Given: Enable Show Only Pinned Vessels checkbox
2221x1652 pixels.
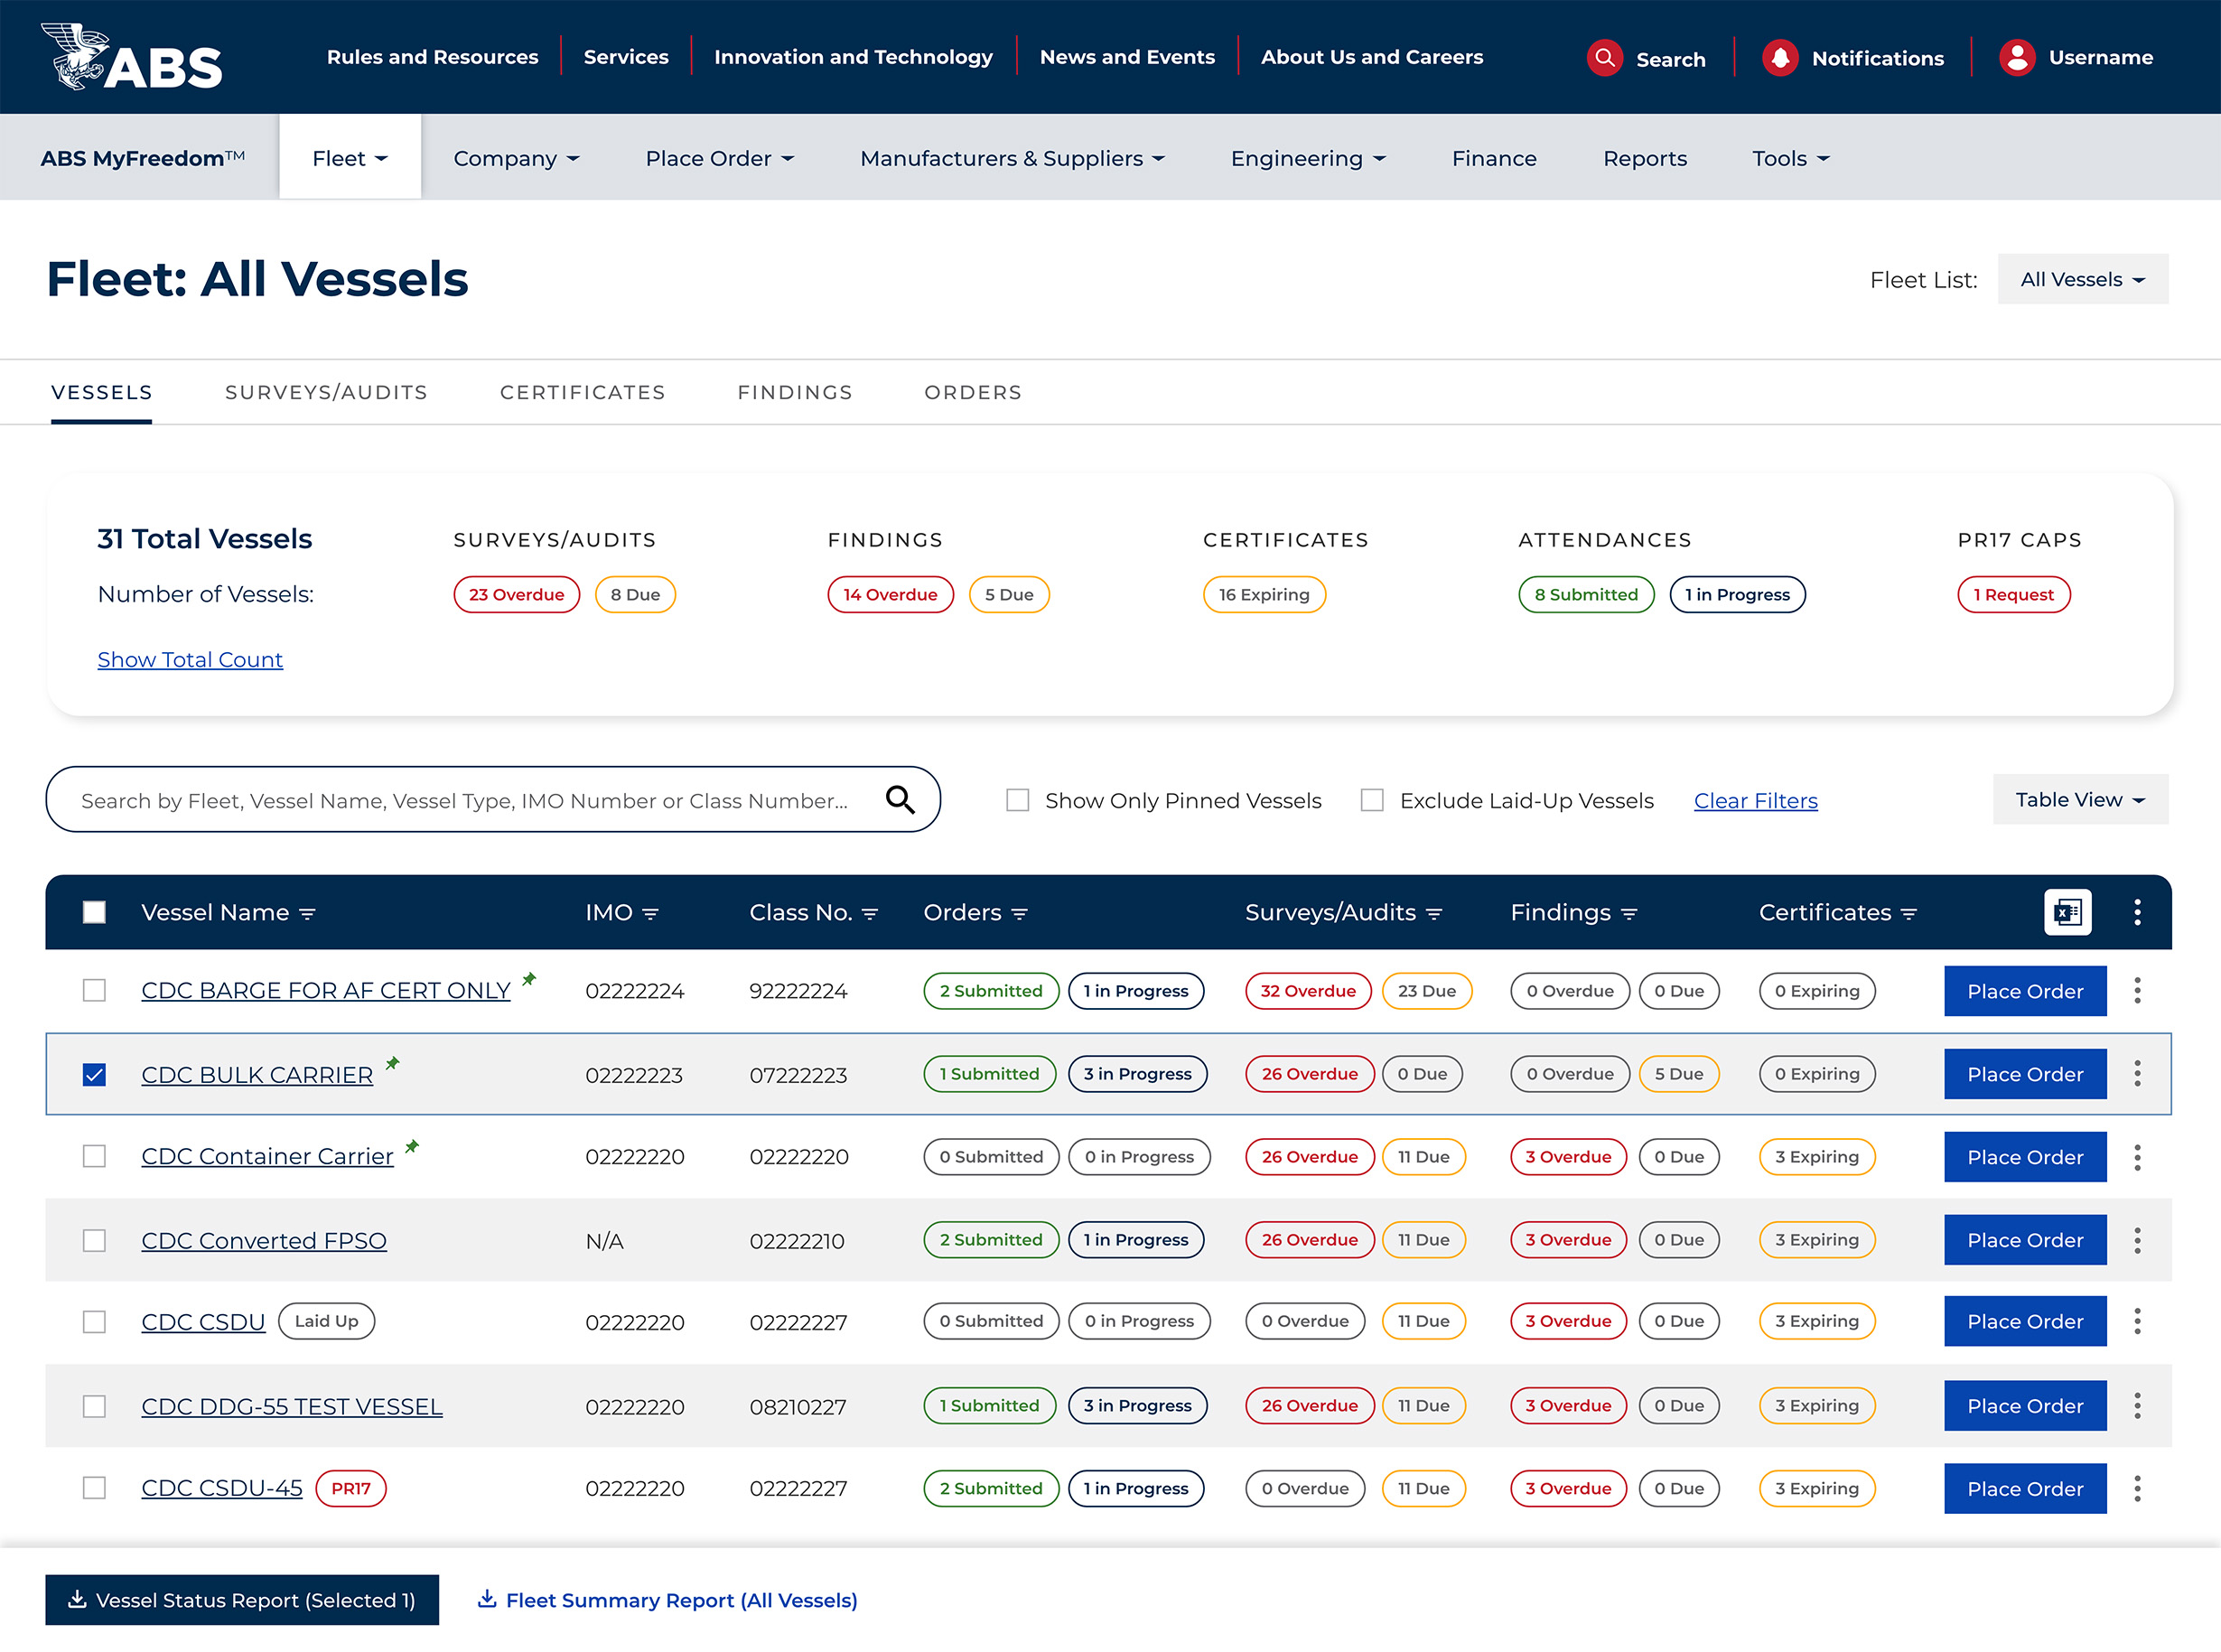Looking at the screenshot, I should tap(1017, 800).
